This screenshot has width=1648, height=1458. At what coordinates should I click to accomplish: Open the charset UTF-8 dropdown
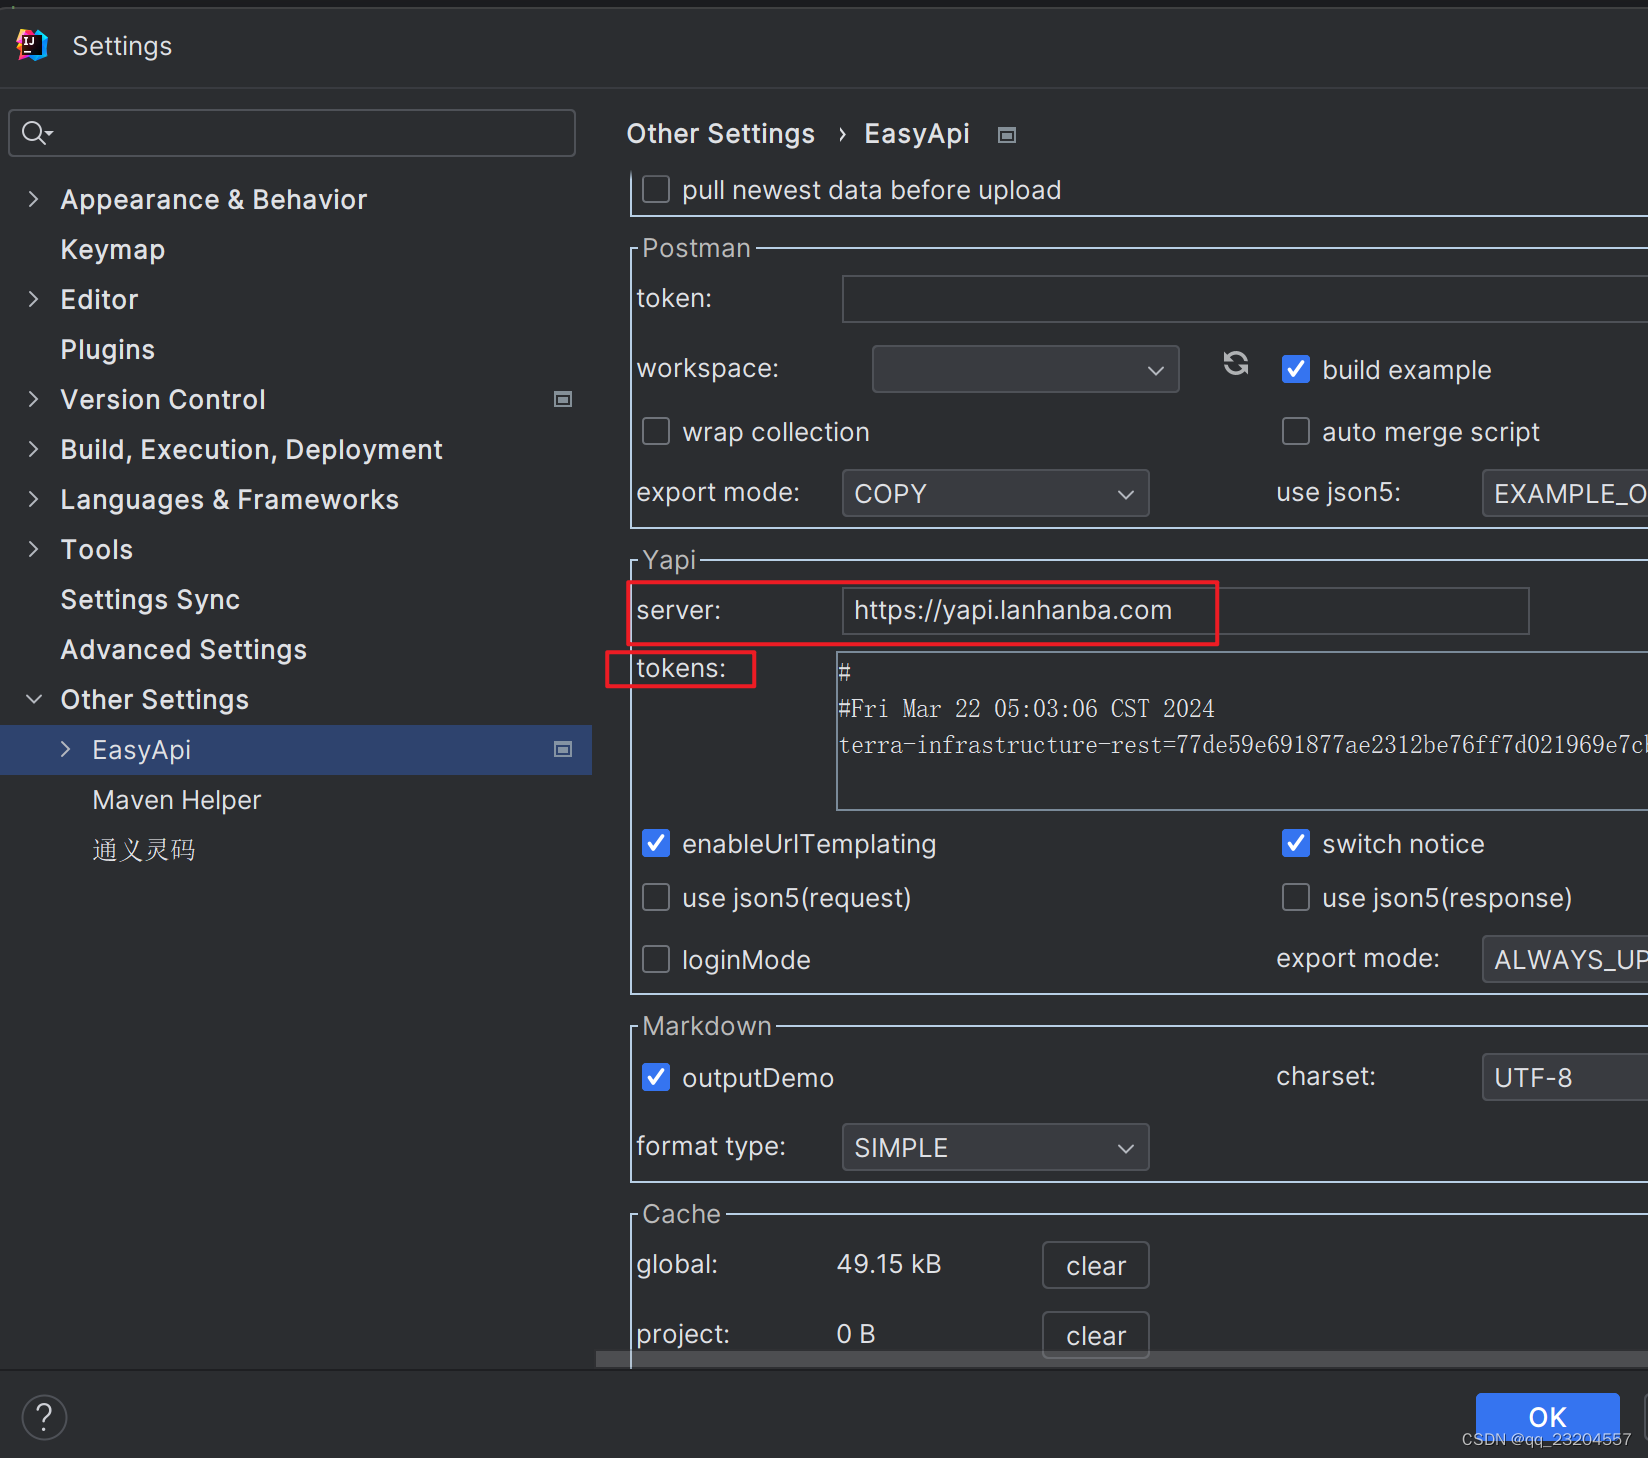tap(1565, 1077)
